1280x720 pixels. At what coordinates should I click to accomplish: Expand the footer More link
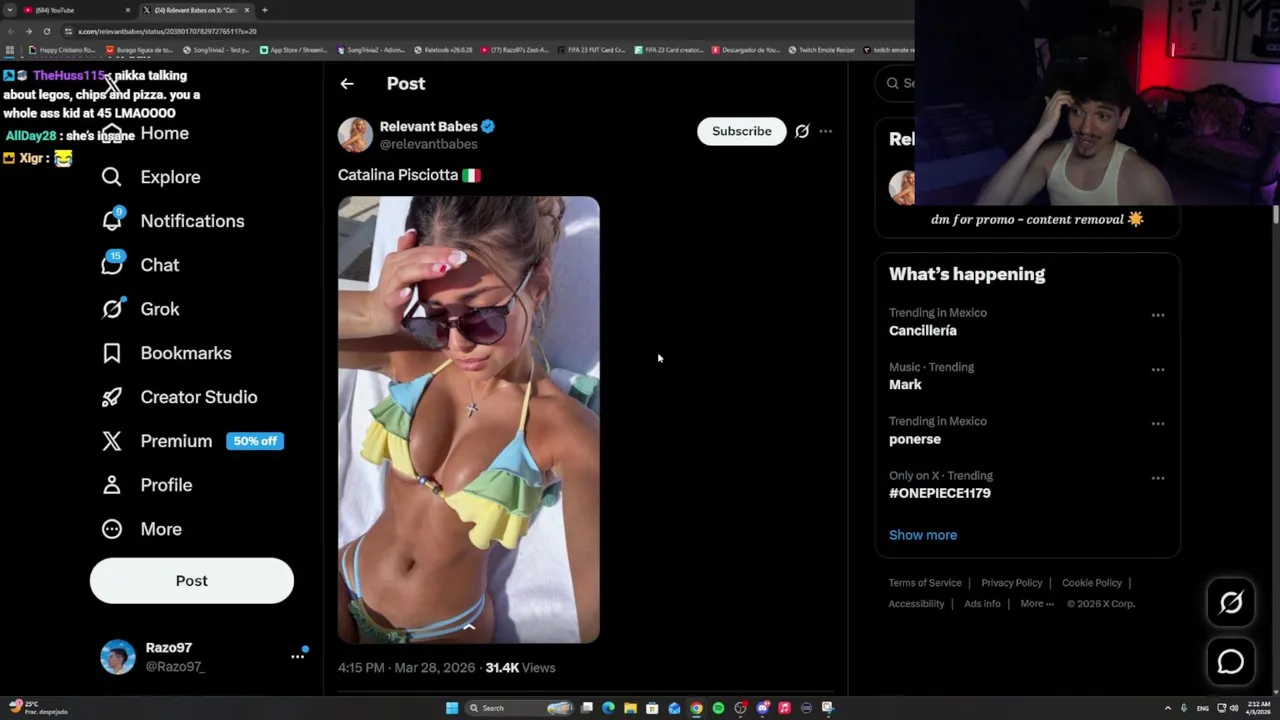(x=1037, y=604)
